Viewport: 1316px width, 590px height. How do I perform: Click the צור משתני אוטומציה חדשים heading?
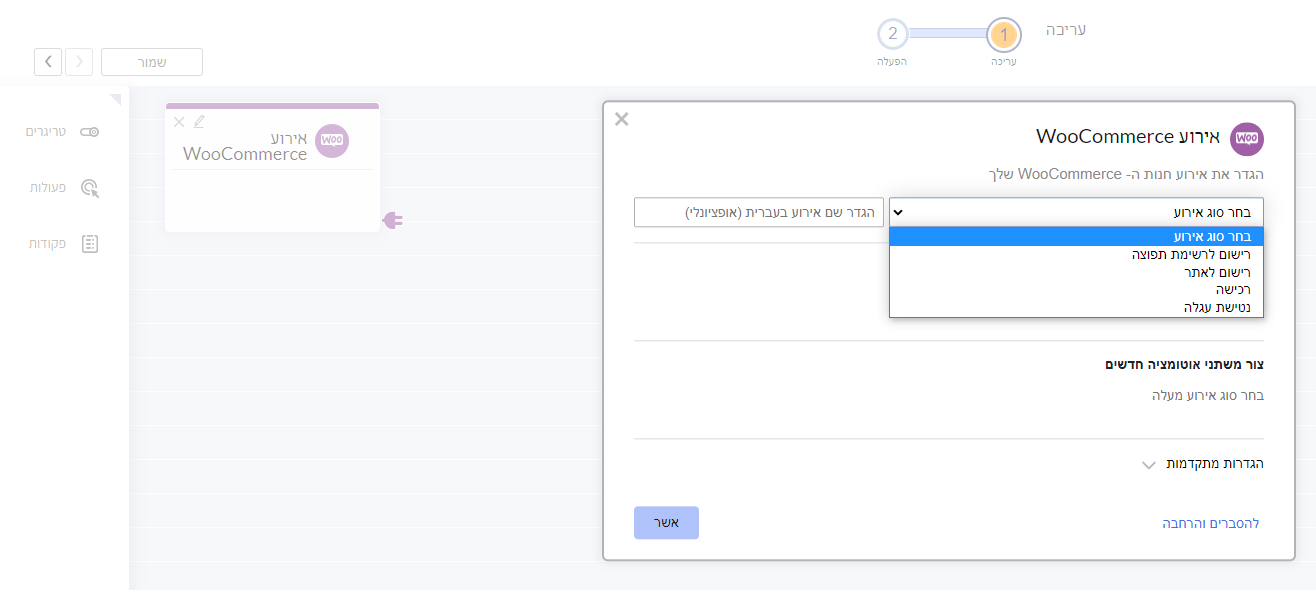point(1184,364)
